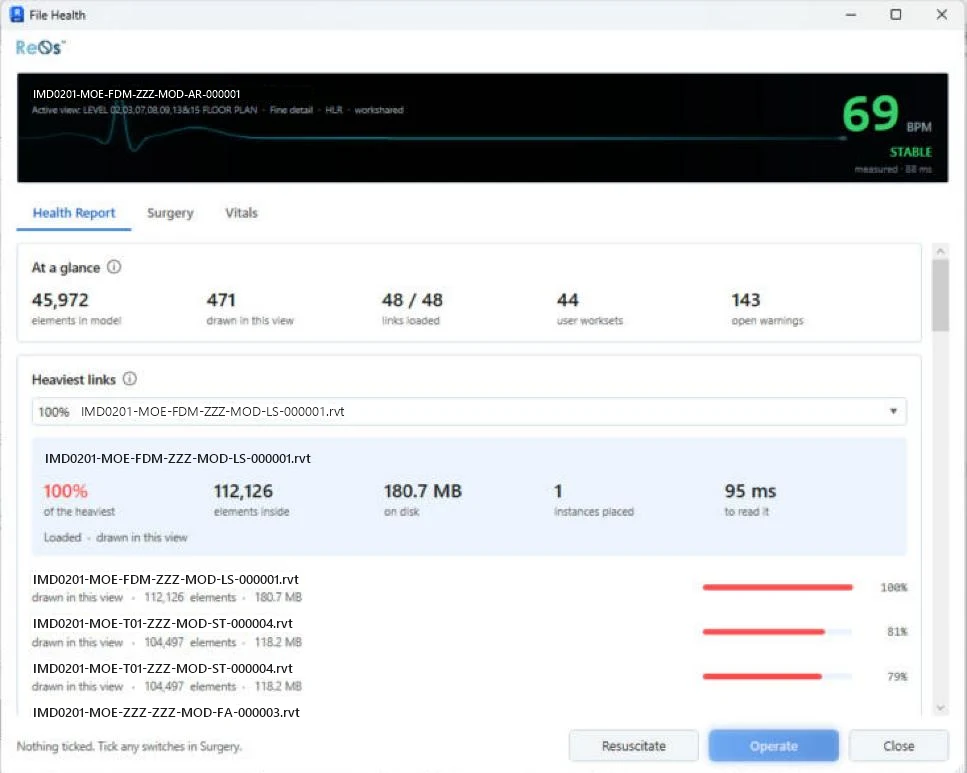This screenshot has width=967, height=773.
Task: Click the MOD-AR-000001 model name in the monitor
Action: tap(136, 94)
